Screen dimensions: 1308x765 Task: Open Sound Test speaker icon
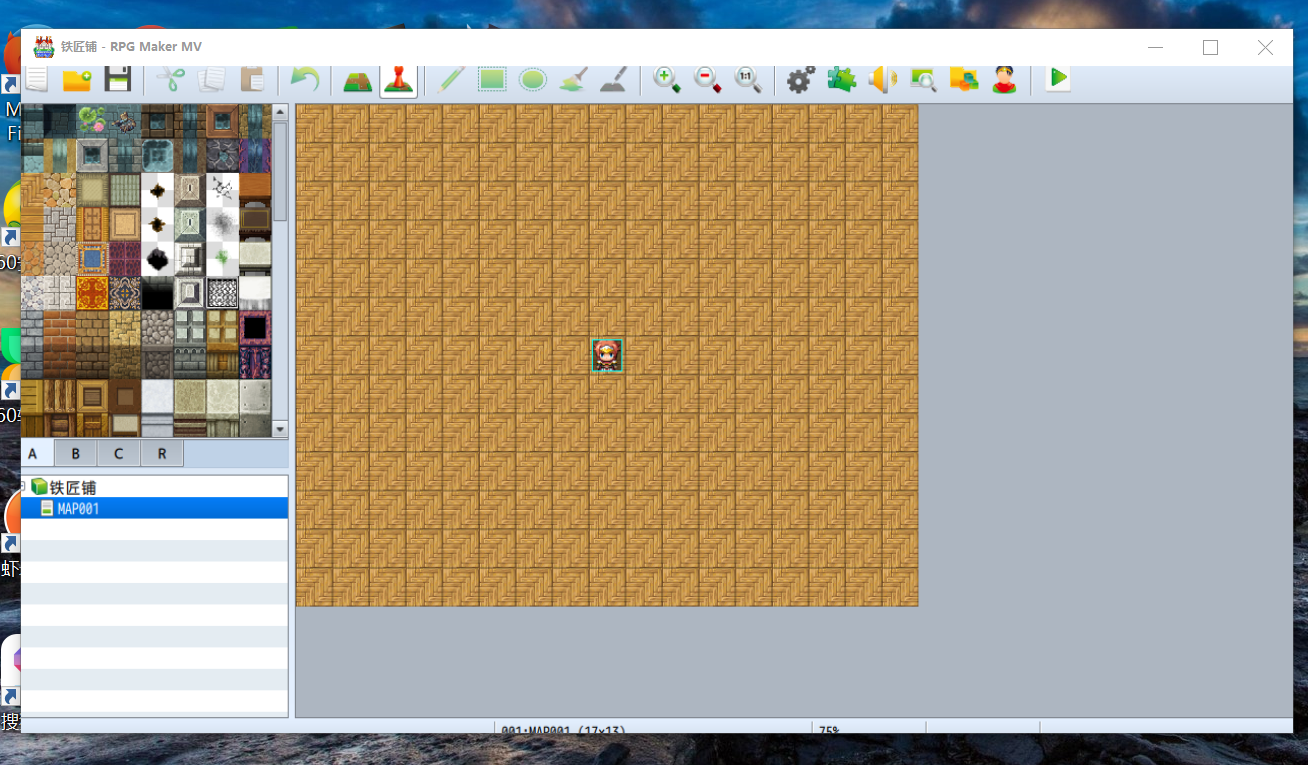click(x=883, y=79)
